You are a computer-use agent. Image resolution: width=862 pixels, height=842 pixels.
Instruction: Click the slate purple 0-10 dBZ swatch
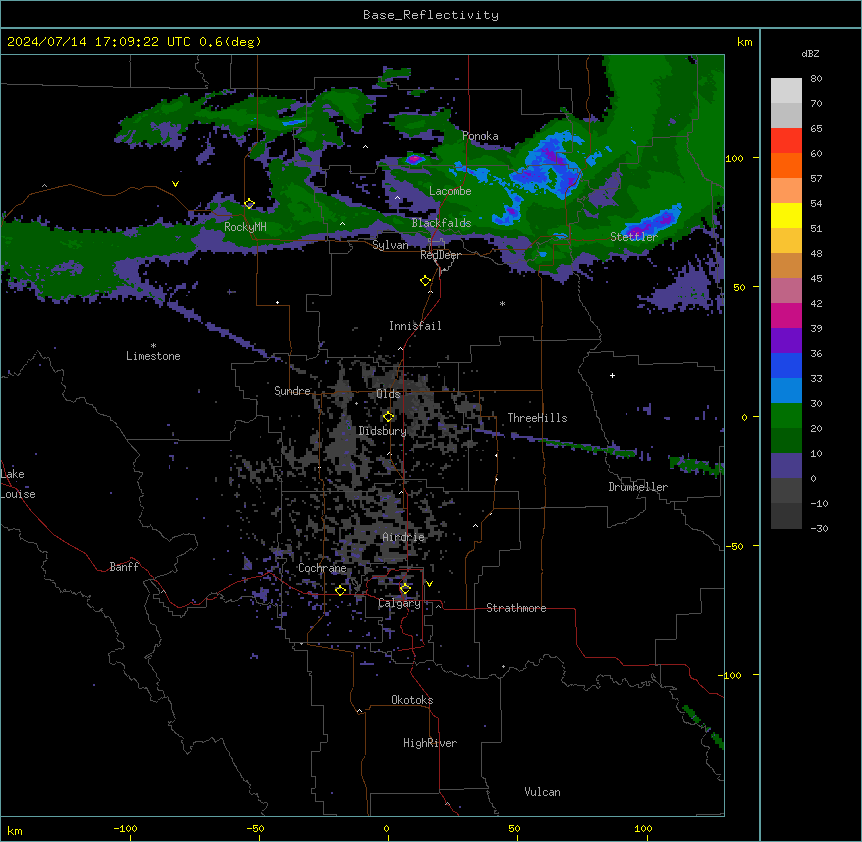pyautogui.click(x=786, y=466)
